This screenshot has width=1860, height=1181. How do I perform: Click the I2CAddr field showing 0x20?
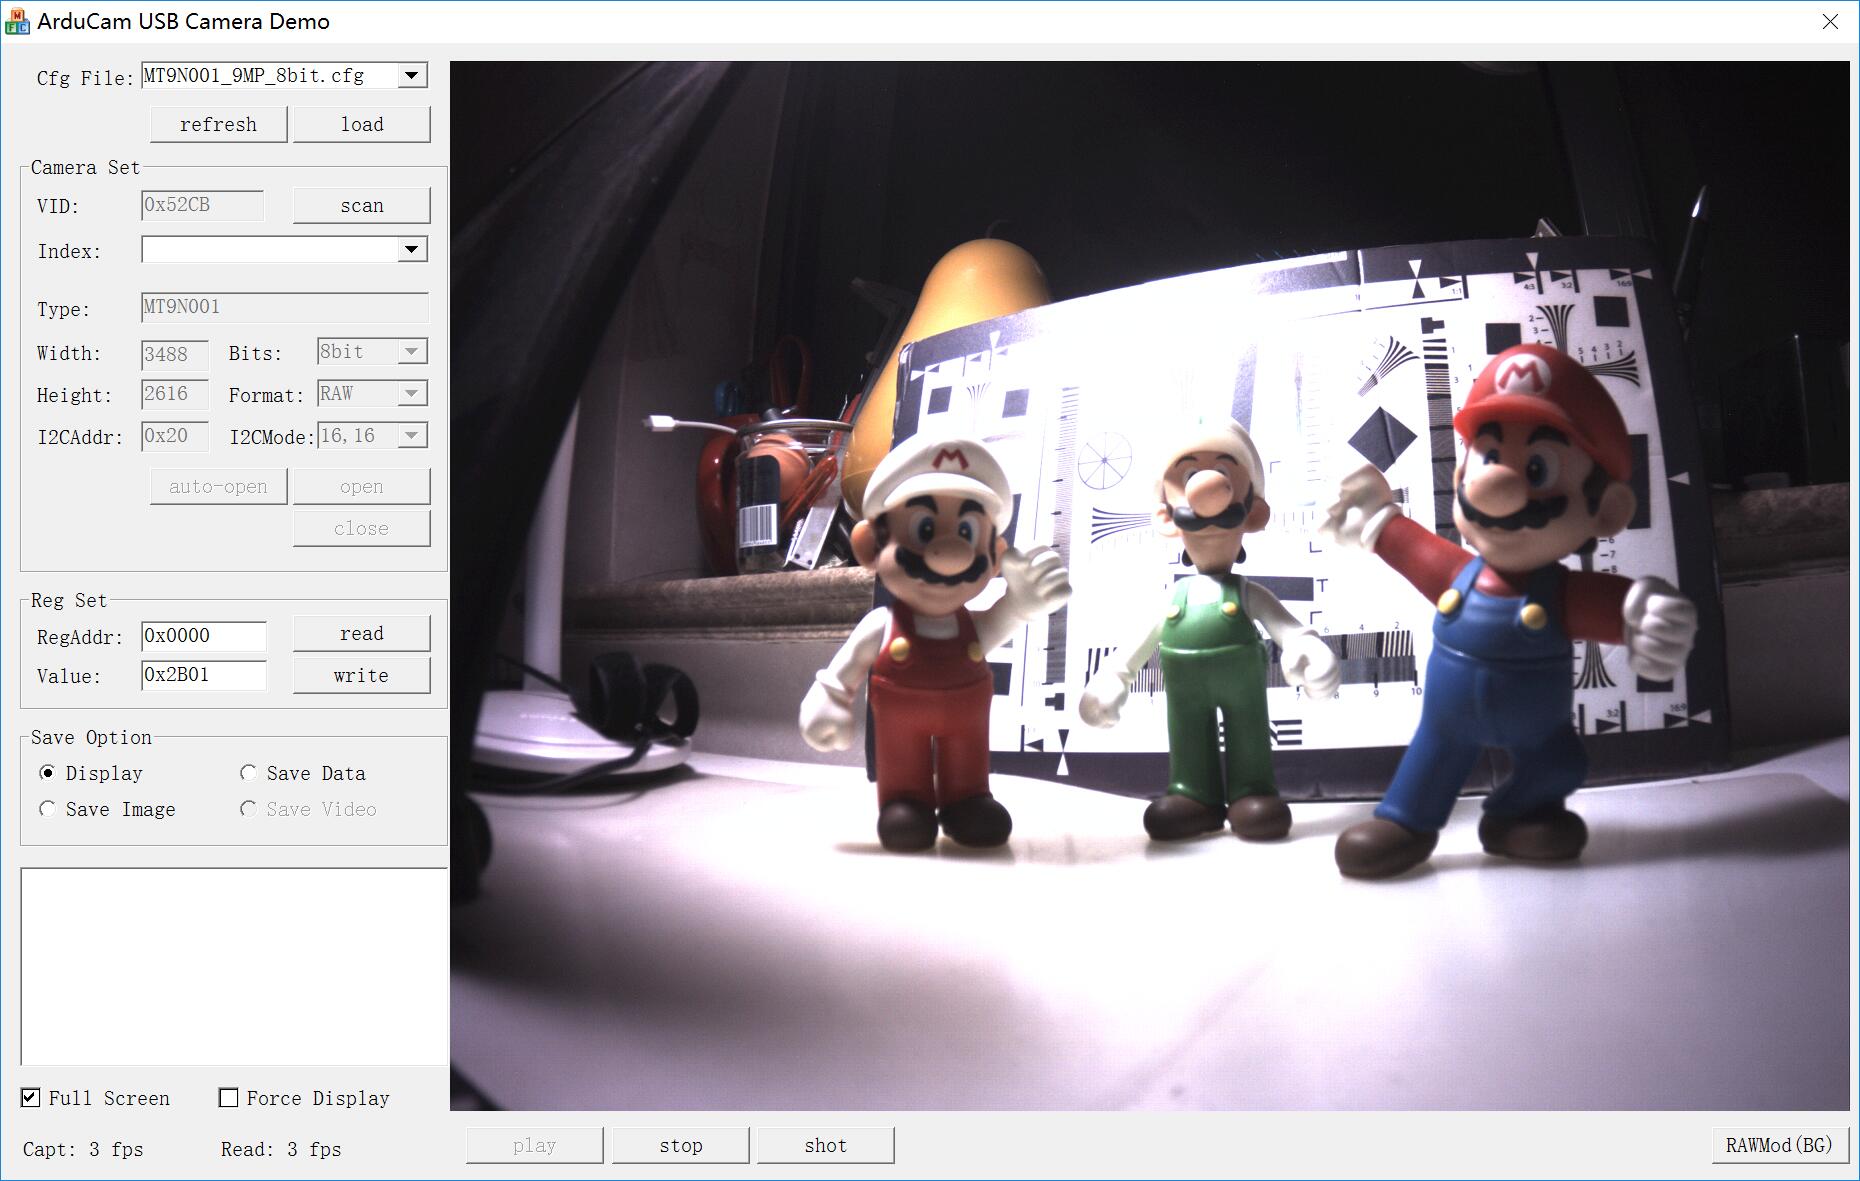click(175, 436)
